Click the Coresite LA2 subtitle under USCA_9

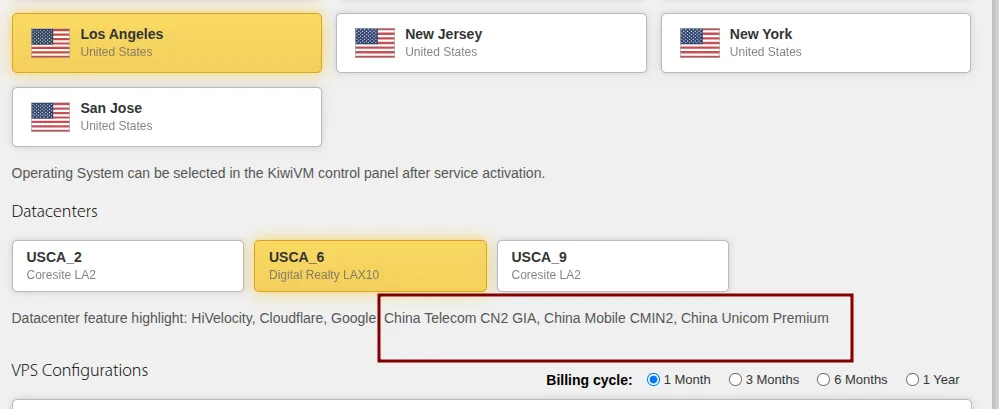tap(546, 275)
